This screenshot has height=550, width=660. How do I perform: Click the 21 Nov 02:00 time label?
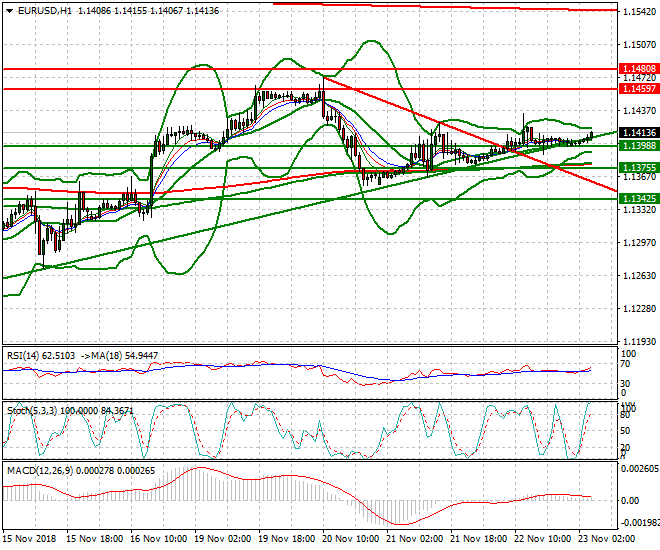(x=415, y=539)
